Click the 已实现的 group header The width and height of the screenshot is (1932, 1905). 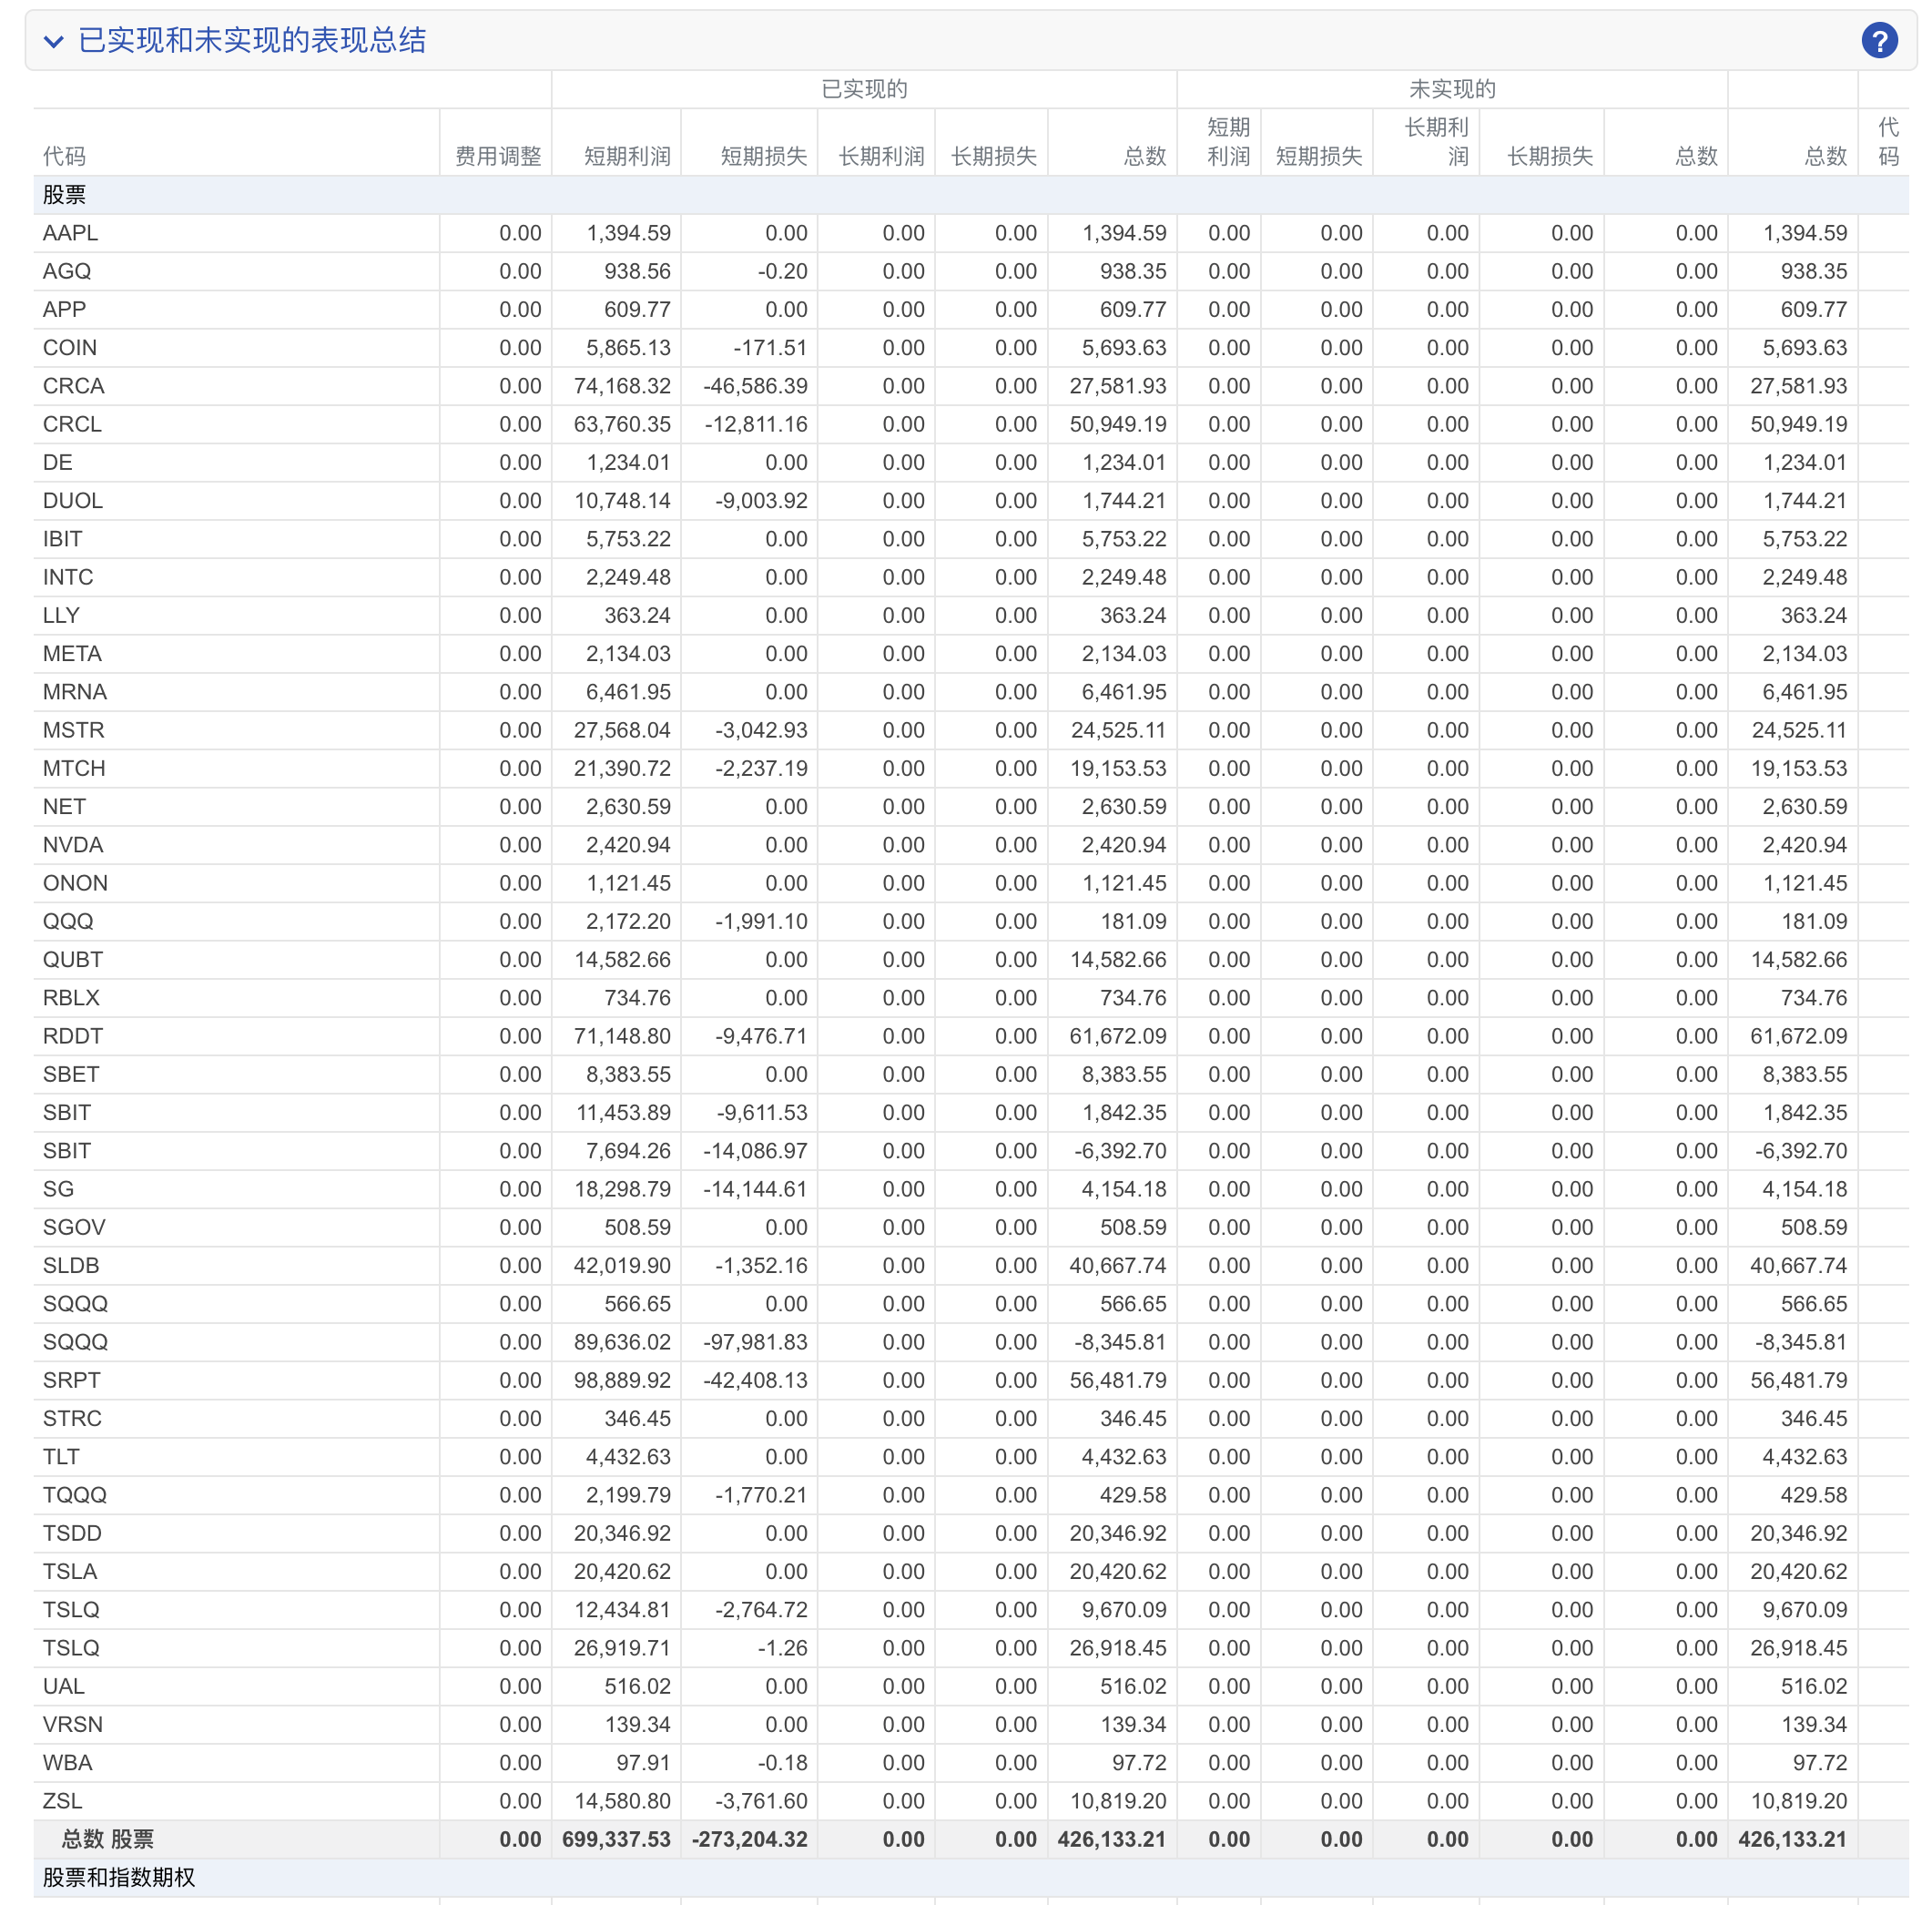click(864, 89)
